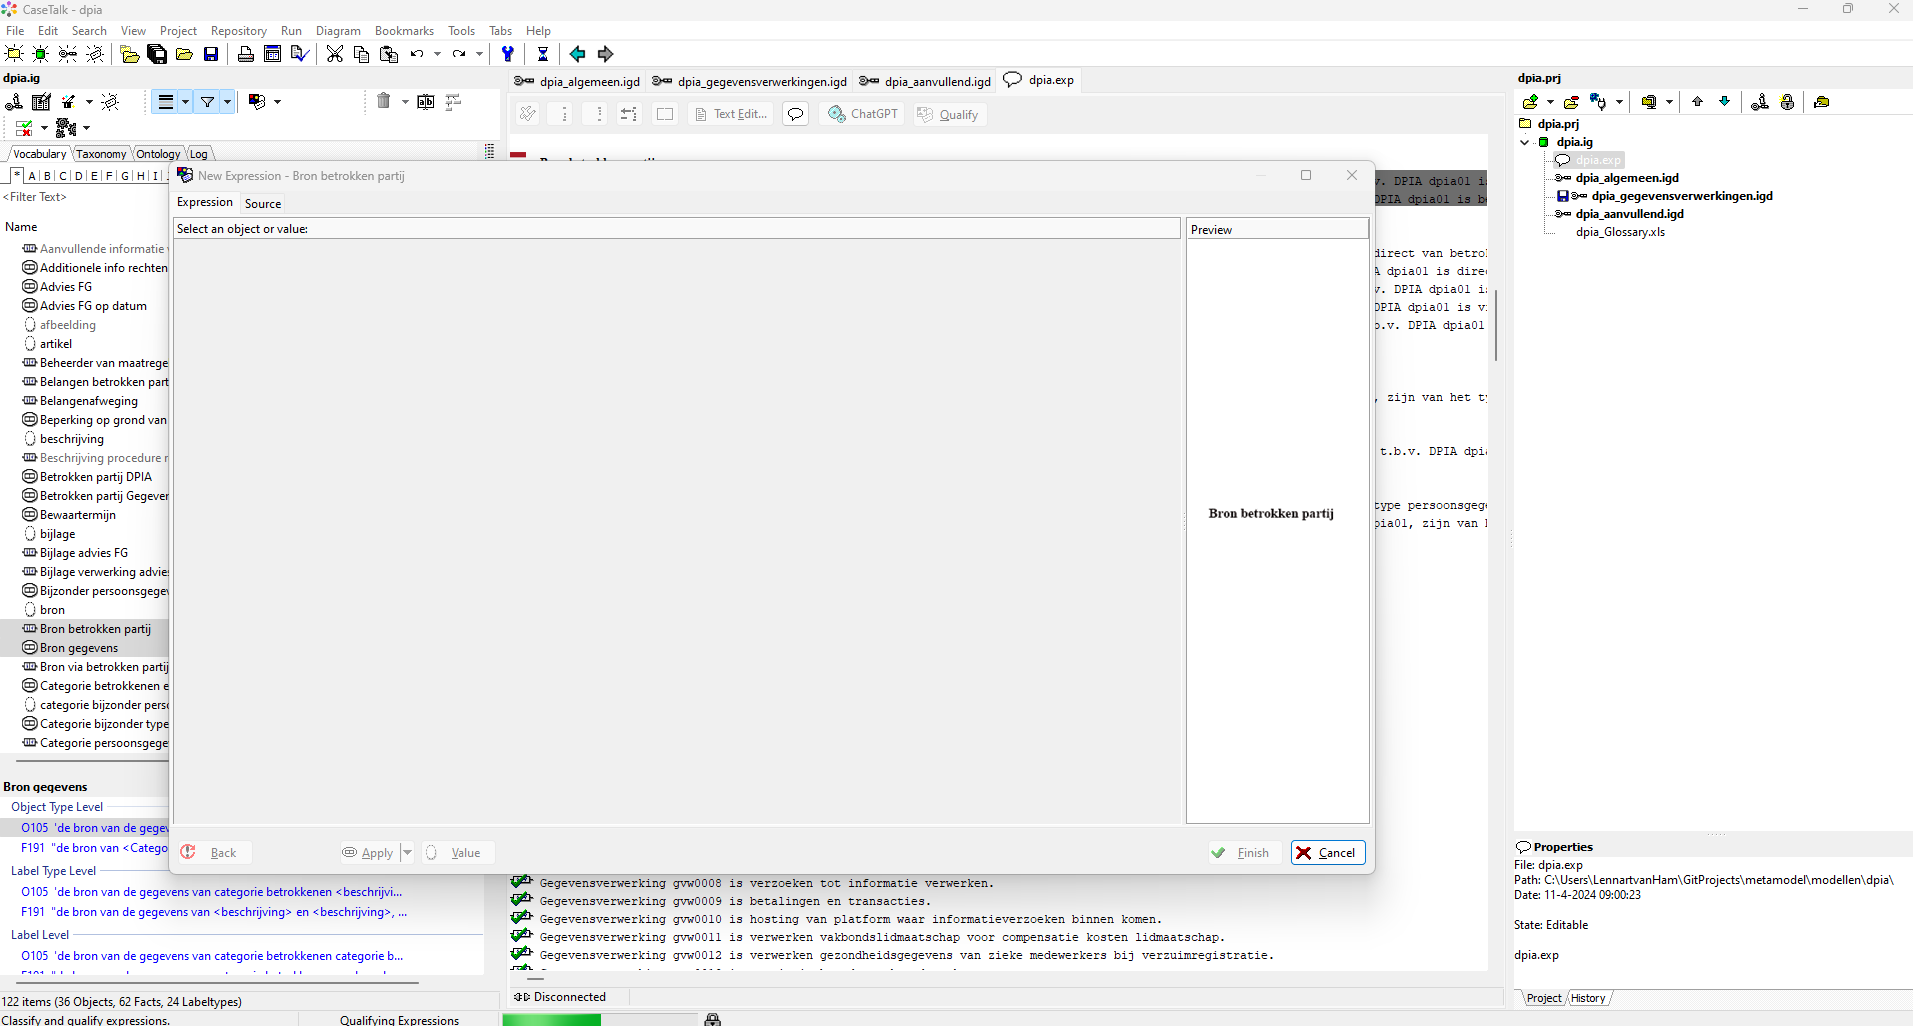
Task: Toggle the funnel filter button
Action: [207, 102]
